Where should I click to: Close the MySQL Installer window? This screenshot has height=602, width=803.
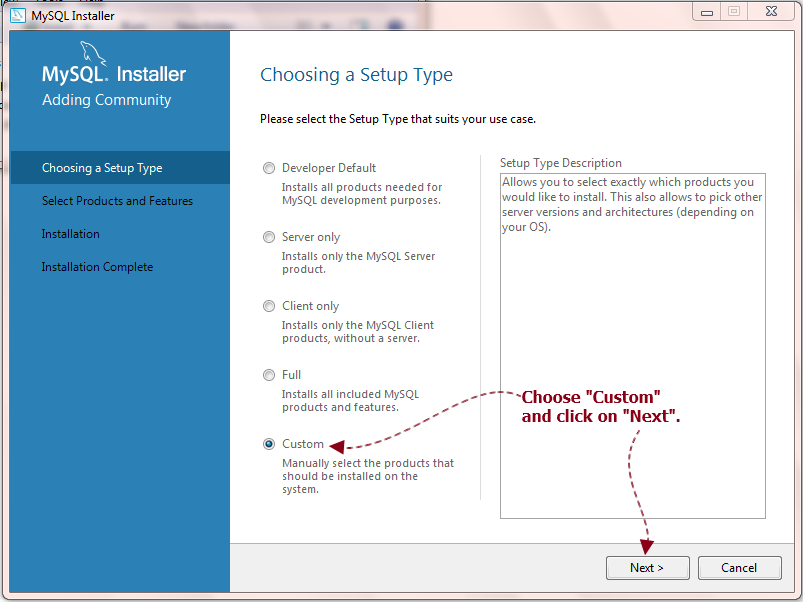(x=771, y=12)
